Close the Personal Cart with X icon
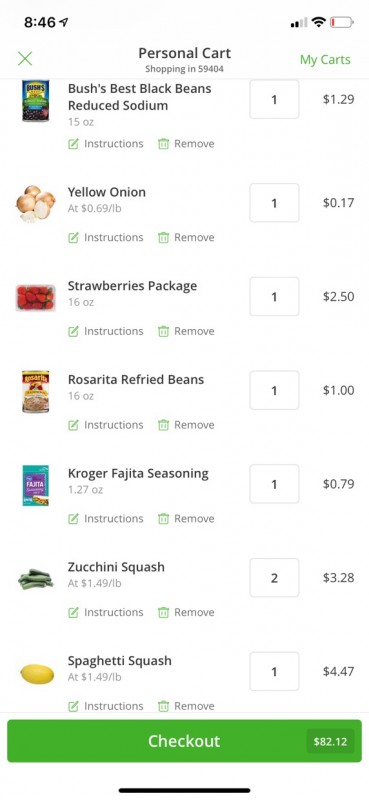Viewport: 369px width, 800px height. [x=24, y=59]
